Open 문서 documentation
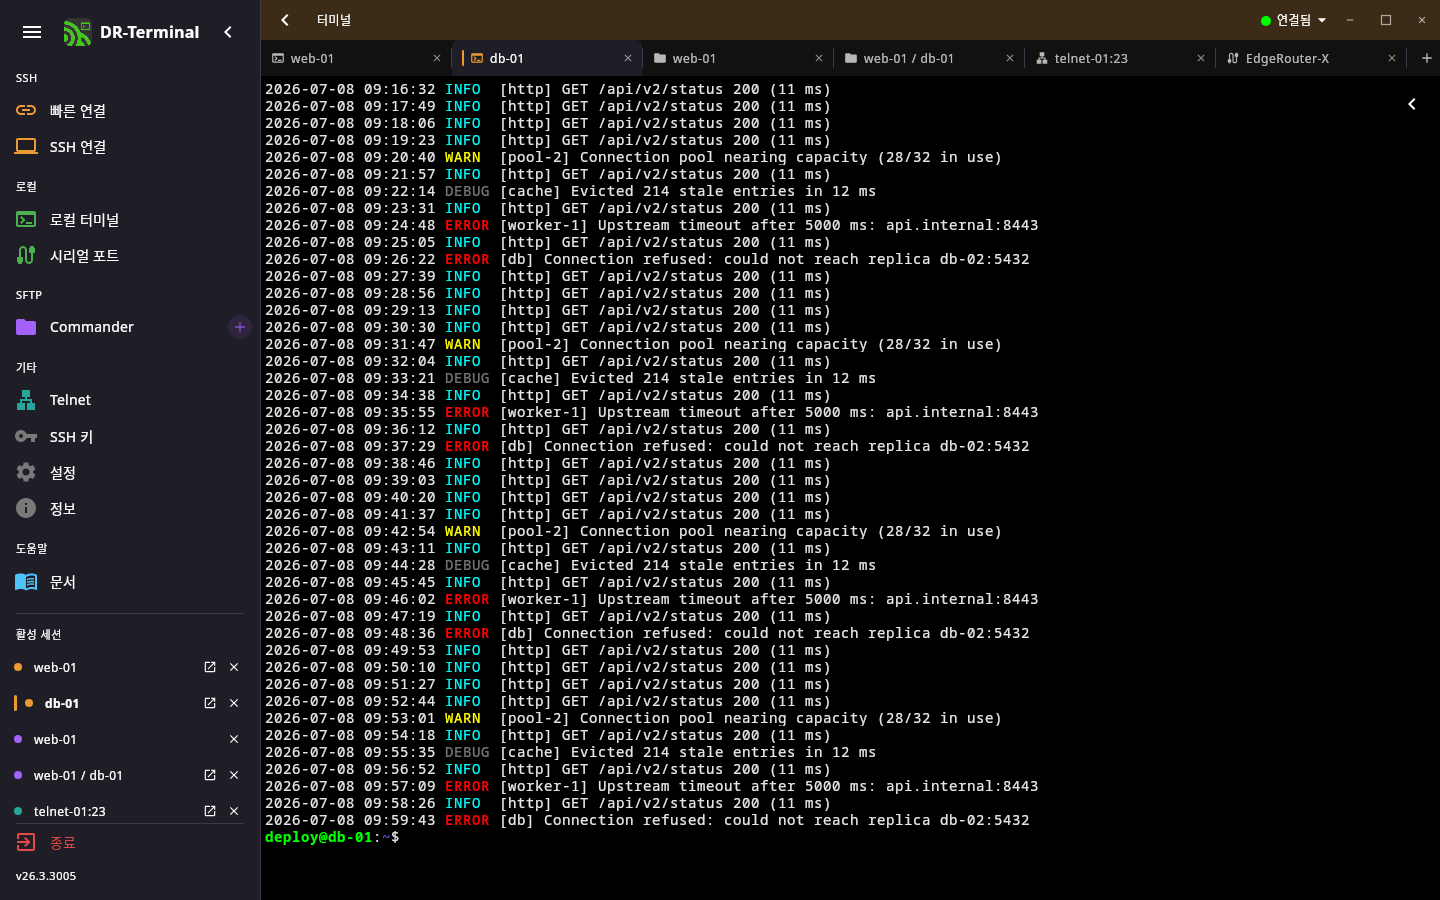Viewport: 1440px width, 900px height. (128, 582)
